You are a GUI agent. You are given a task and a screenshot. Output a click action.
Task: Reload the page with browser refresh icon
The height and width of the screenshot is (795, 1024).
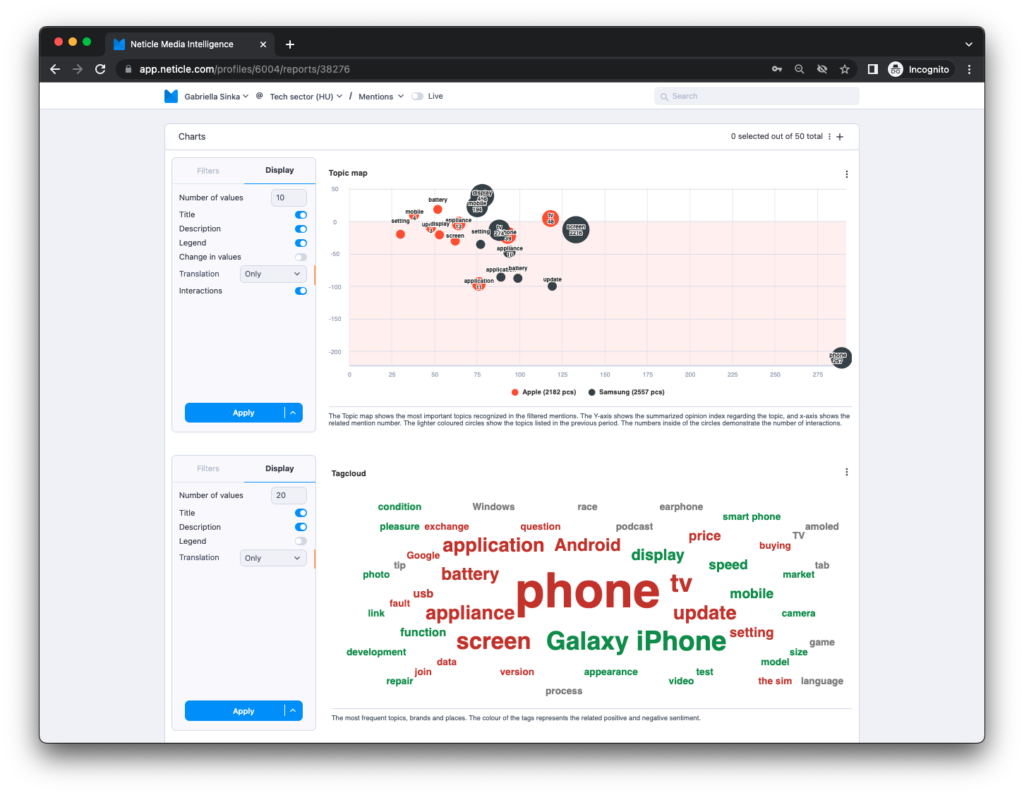click(x=100, y=69)
